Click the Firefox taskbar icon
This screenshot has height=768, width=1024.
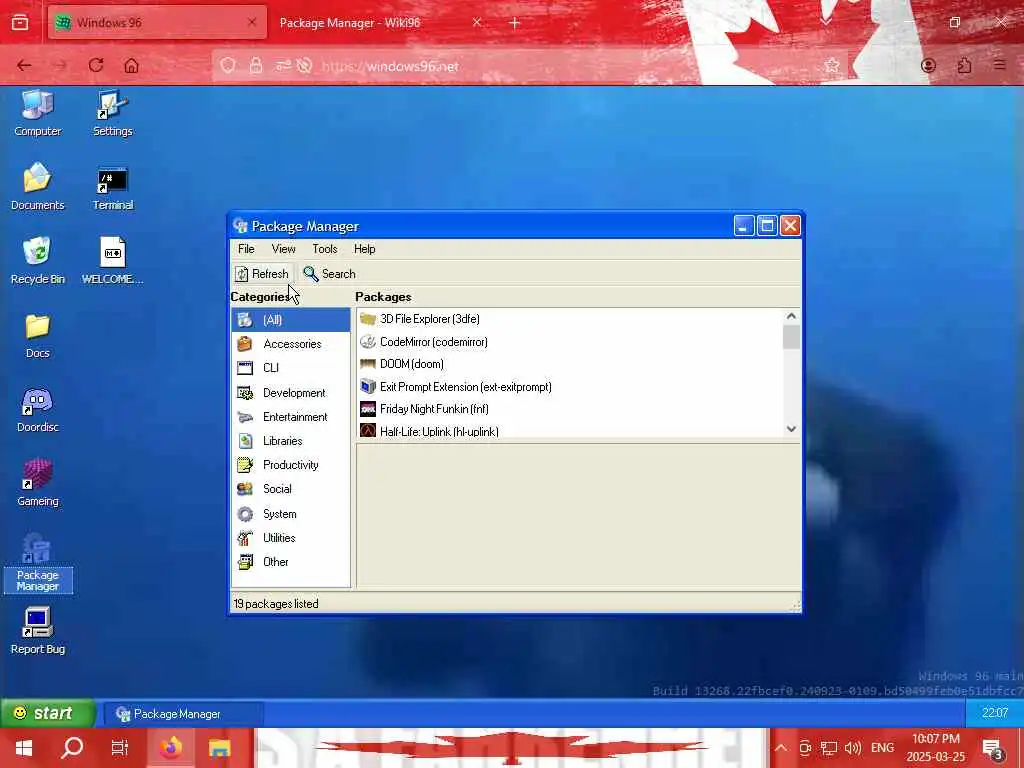[x=170, y=748]
